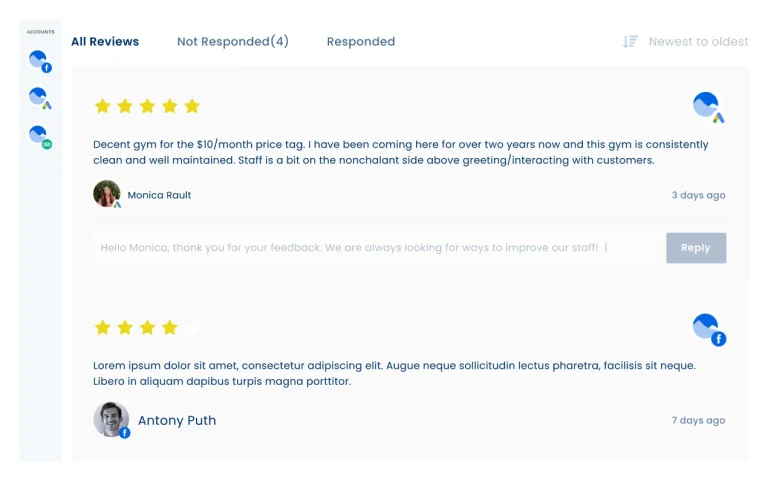The width and height of the screenshot is (768, 480).
Task: Open the Newest to oldest sort dropdown
Action: 698,42
